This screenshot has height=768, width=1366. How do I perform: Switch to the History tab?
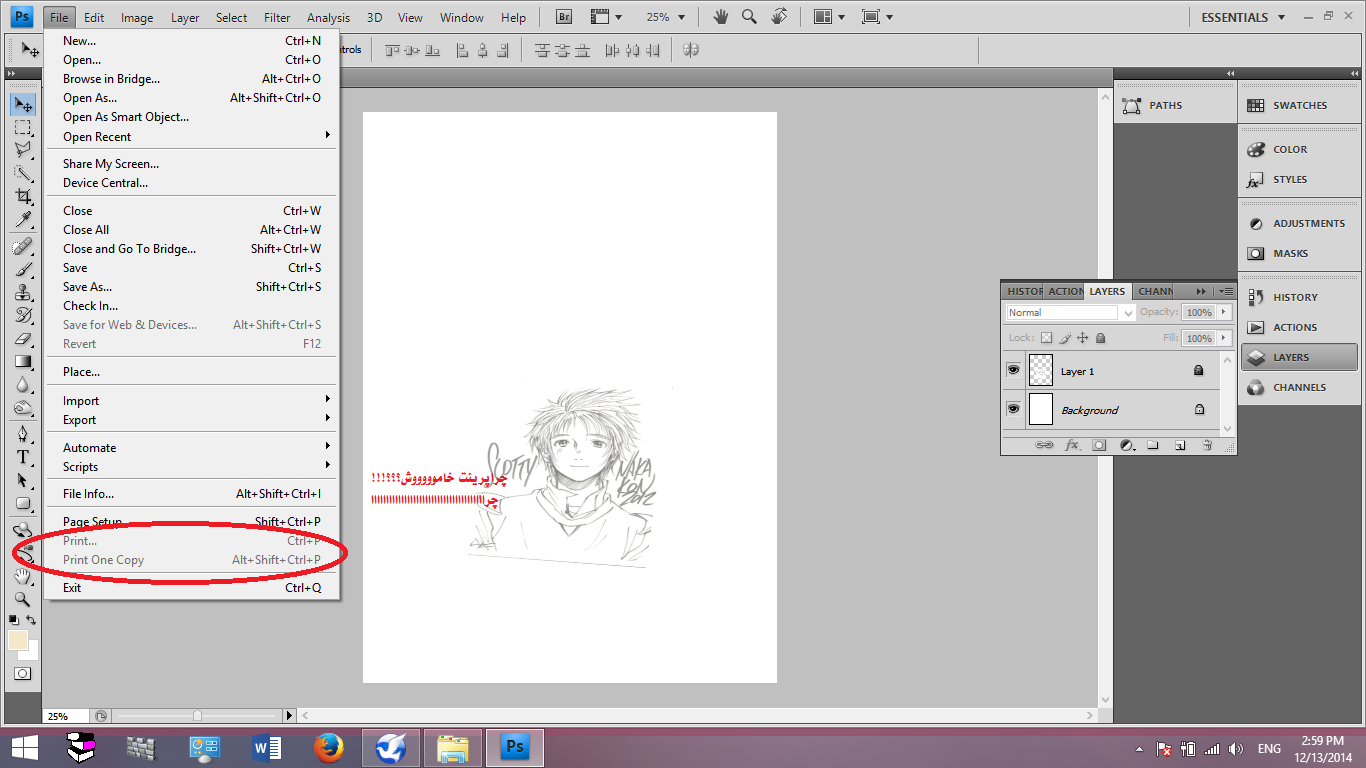click(x=1024, y=291)
